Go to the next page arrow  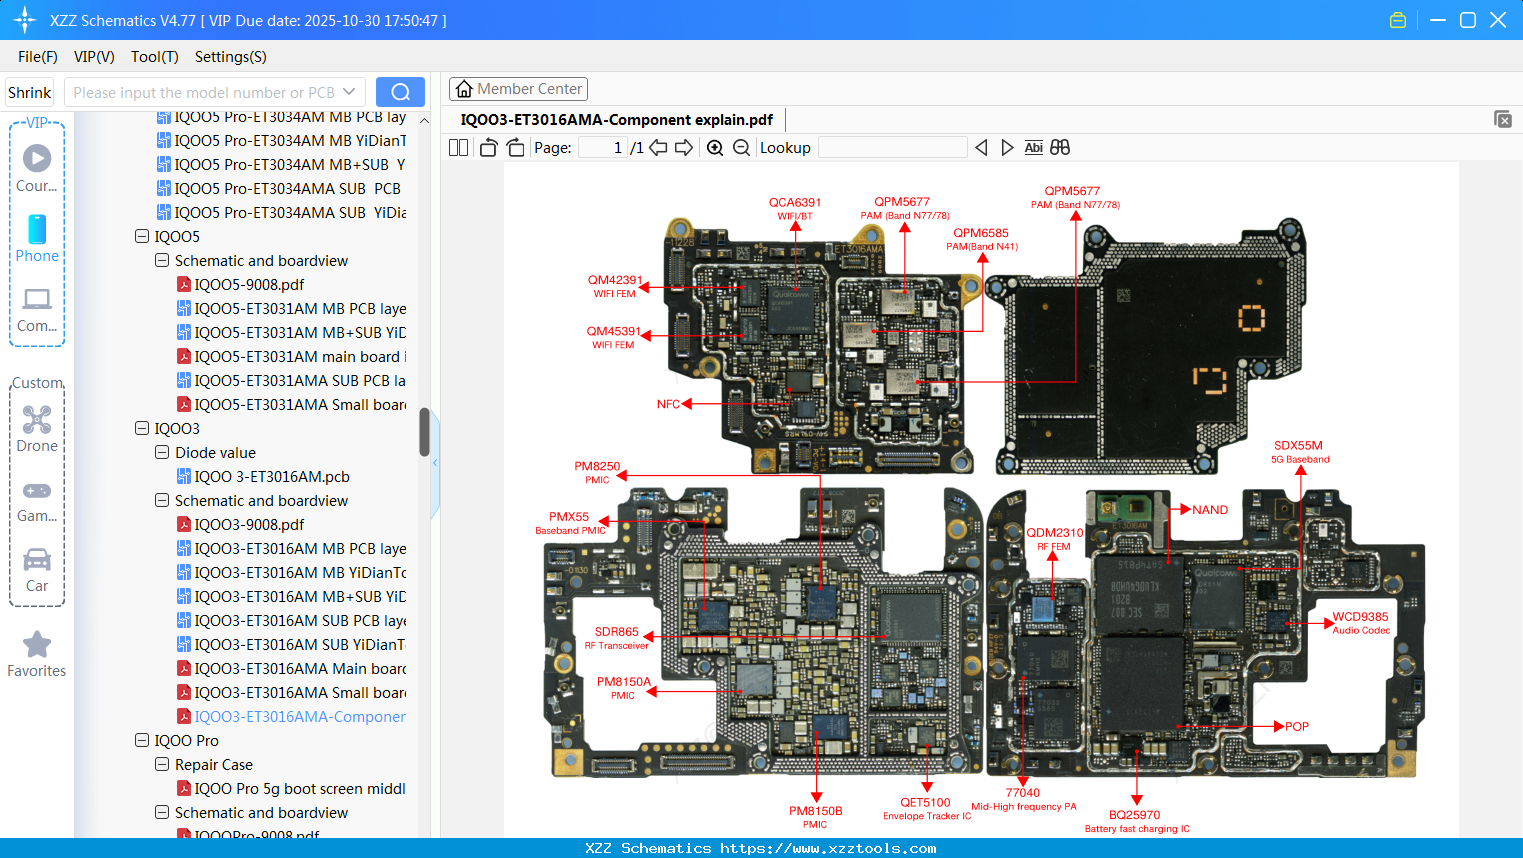(683, 147)
